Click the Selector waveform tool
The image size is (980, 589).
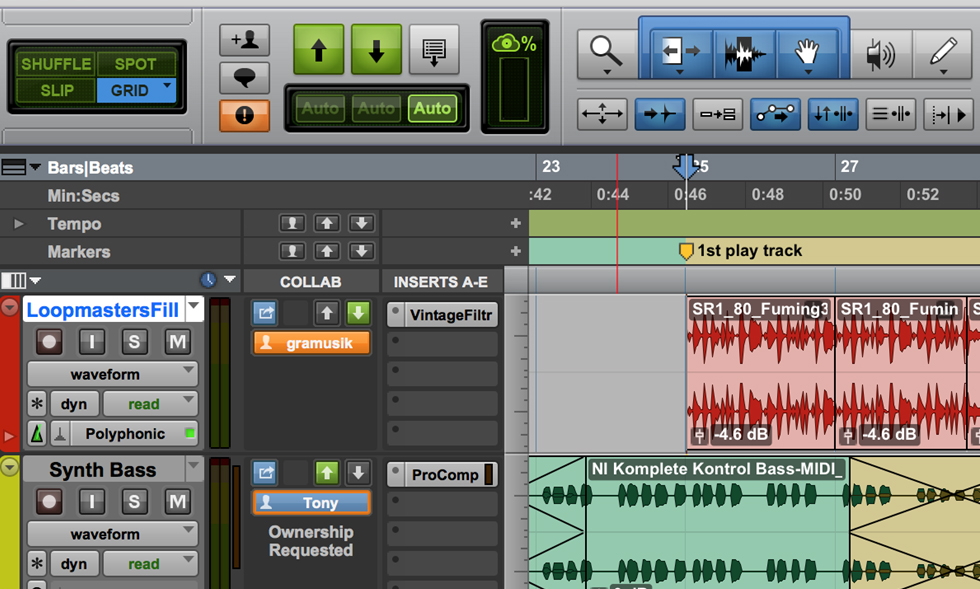tap(744, 51)
